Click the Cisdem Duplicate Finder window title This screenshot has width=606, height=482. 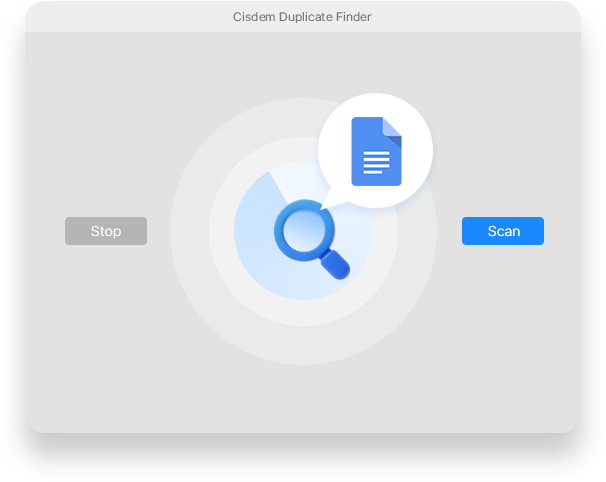(x=302, y=17)
